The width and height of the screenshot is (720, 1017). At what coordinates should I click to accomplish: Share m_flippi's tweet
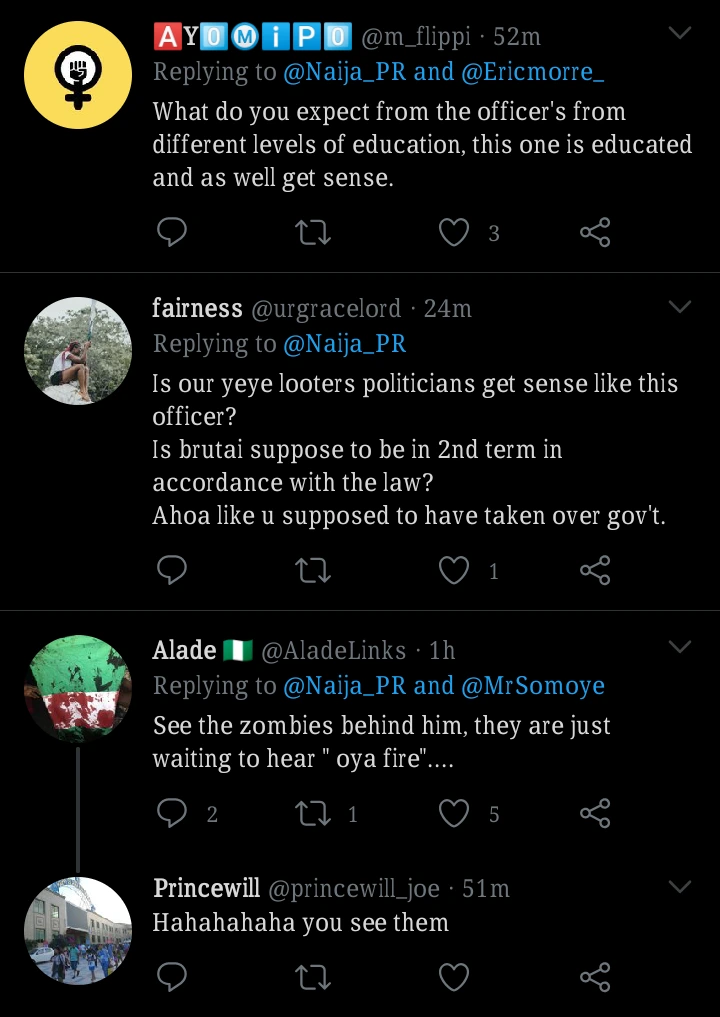pos(595,233)
